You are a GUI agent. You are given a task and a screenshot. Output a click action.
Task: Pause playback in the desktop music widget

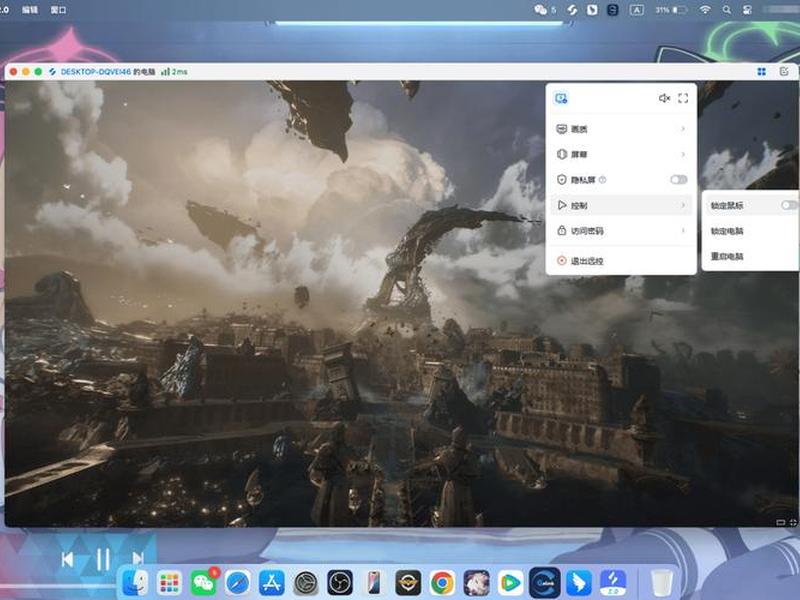(103, 559)
